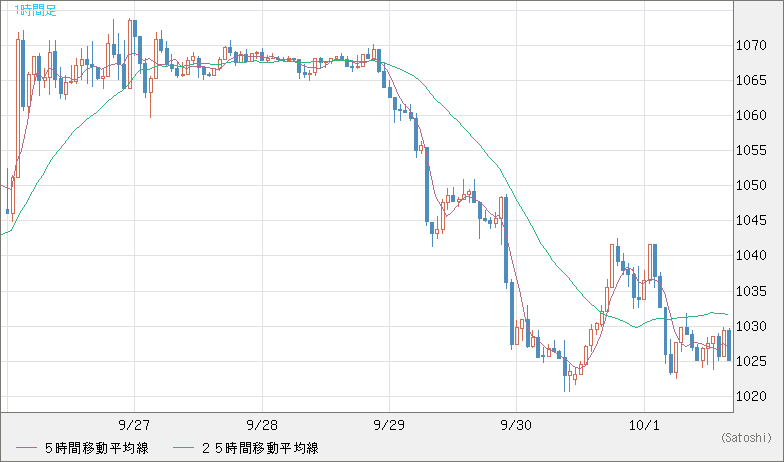Select the 9/27 date marker

pyautogui.click(x=134, y=423)
